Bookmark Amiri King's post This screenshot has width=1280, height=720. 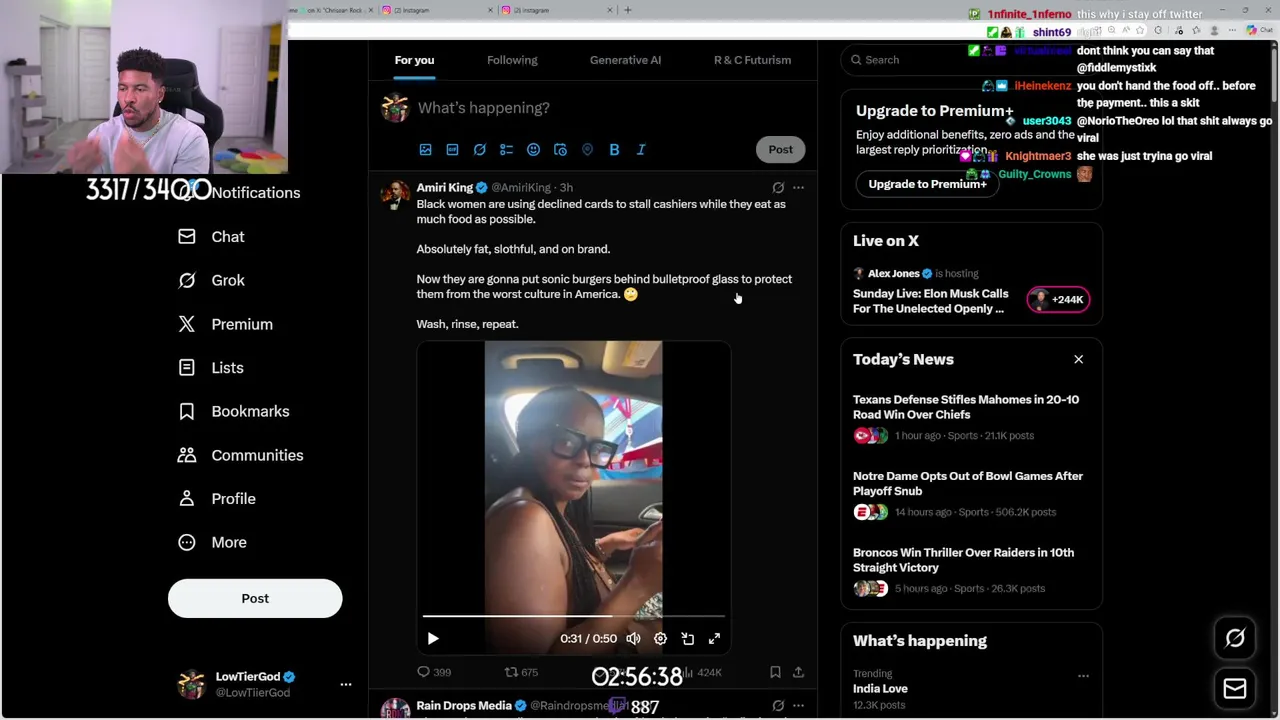775,672
